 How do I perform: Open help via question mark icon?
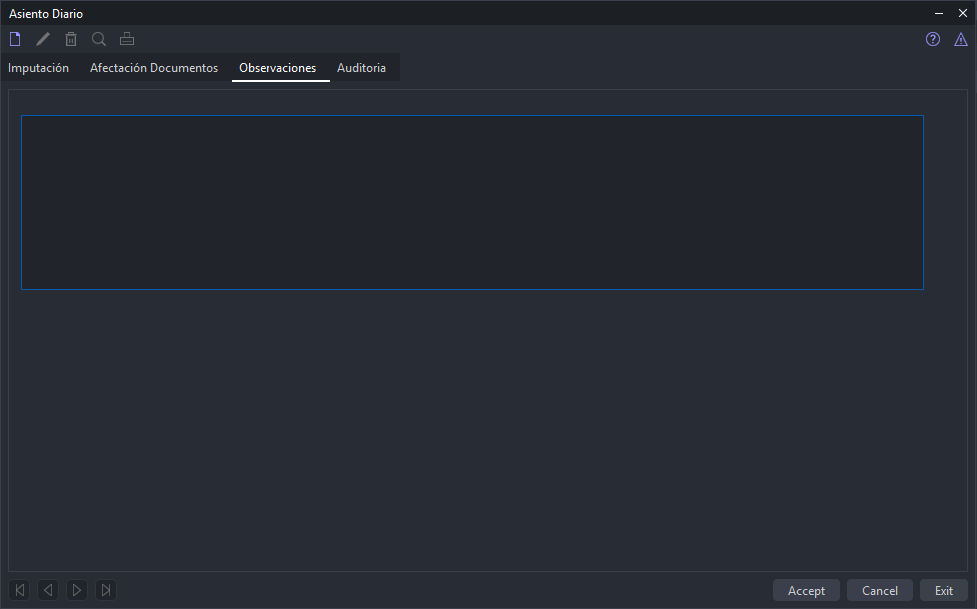[x=933, y=40]
